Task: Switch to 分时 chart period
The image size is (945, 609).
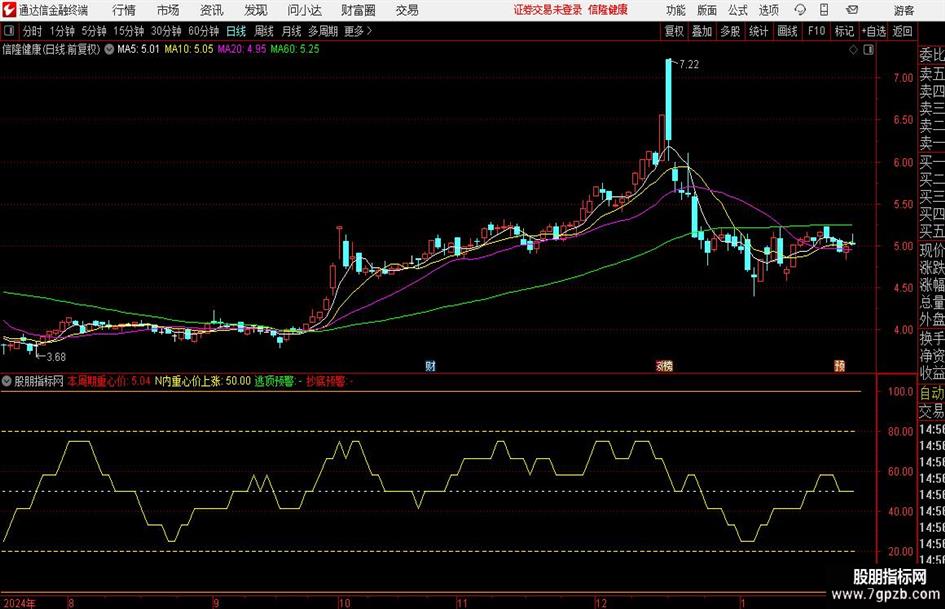Action: (32, 31)
